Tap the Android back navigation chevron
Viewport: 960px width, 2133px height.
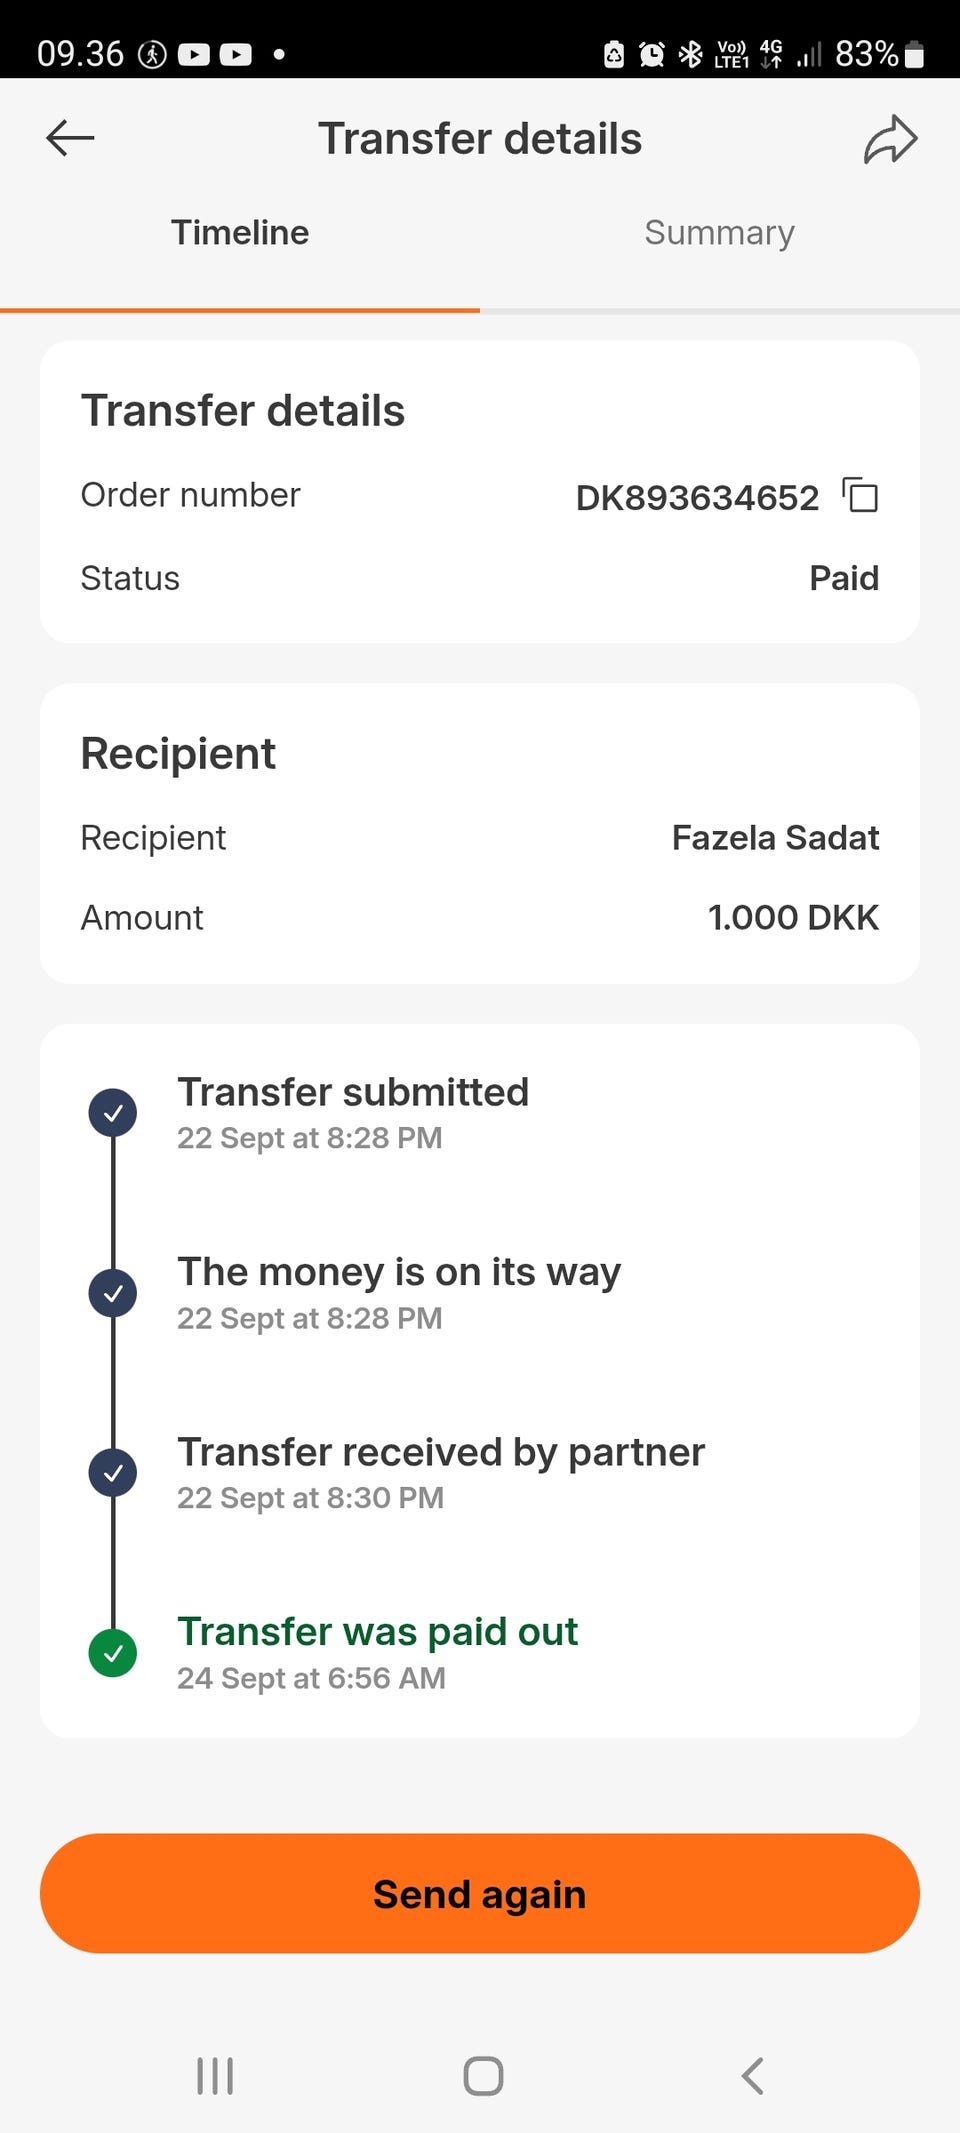click(x=752, y=2076)
